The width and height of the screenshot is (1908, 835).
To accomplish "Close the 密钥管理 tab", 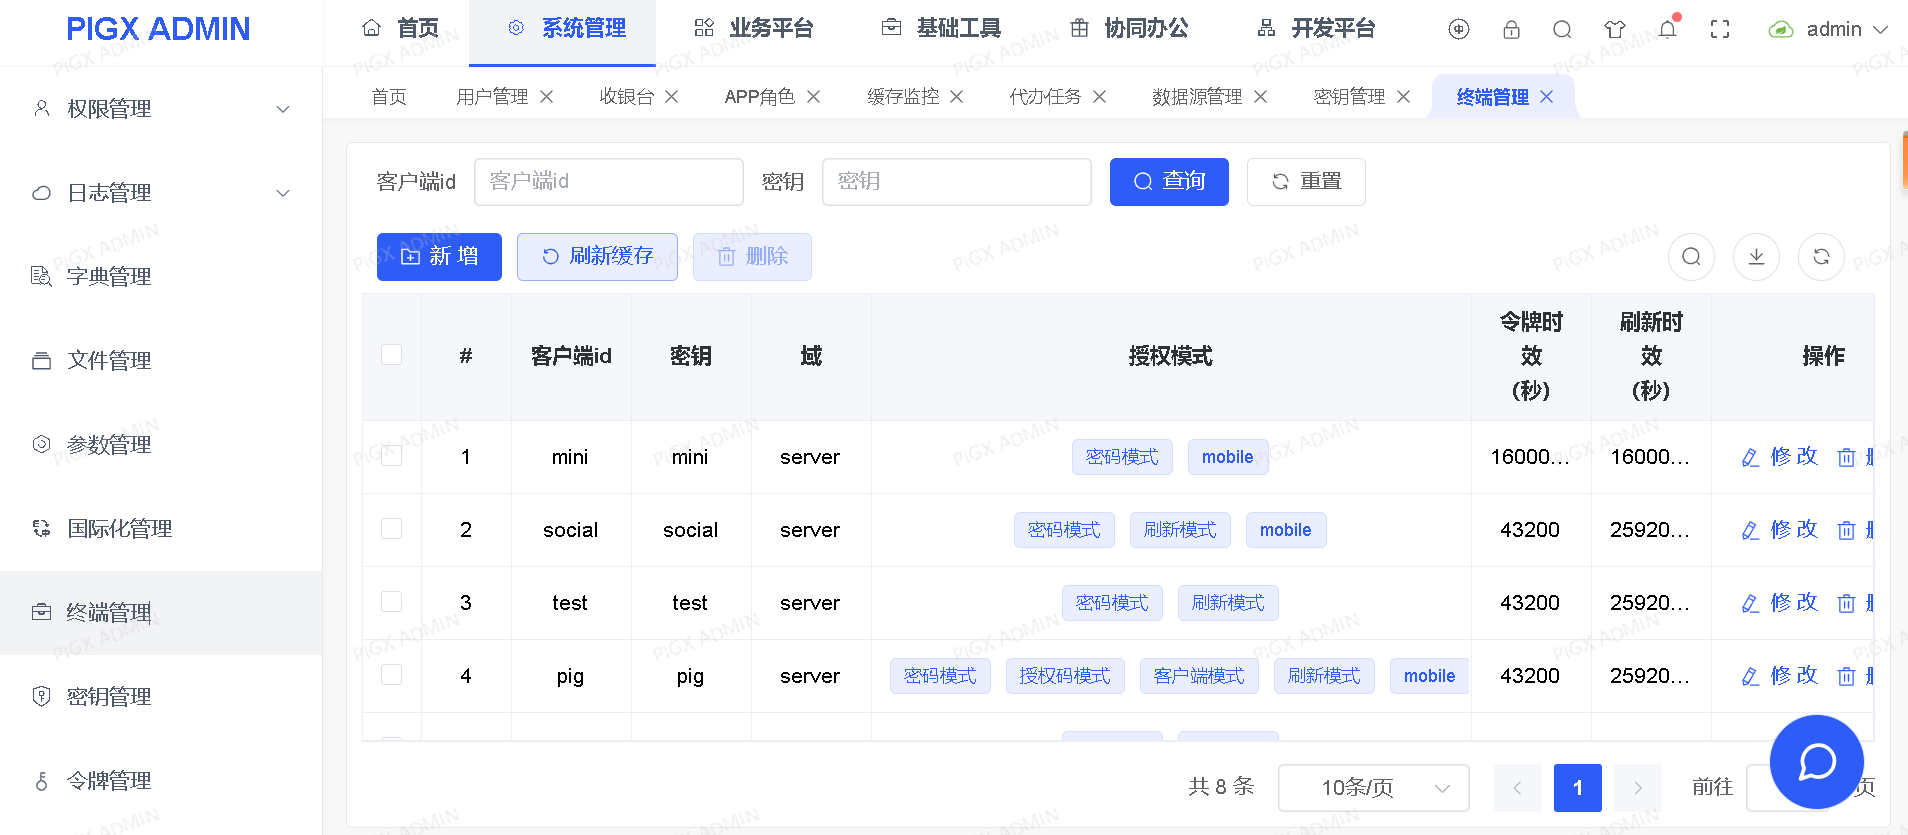I will 1404,96.
